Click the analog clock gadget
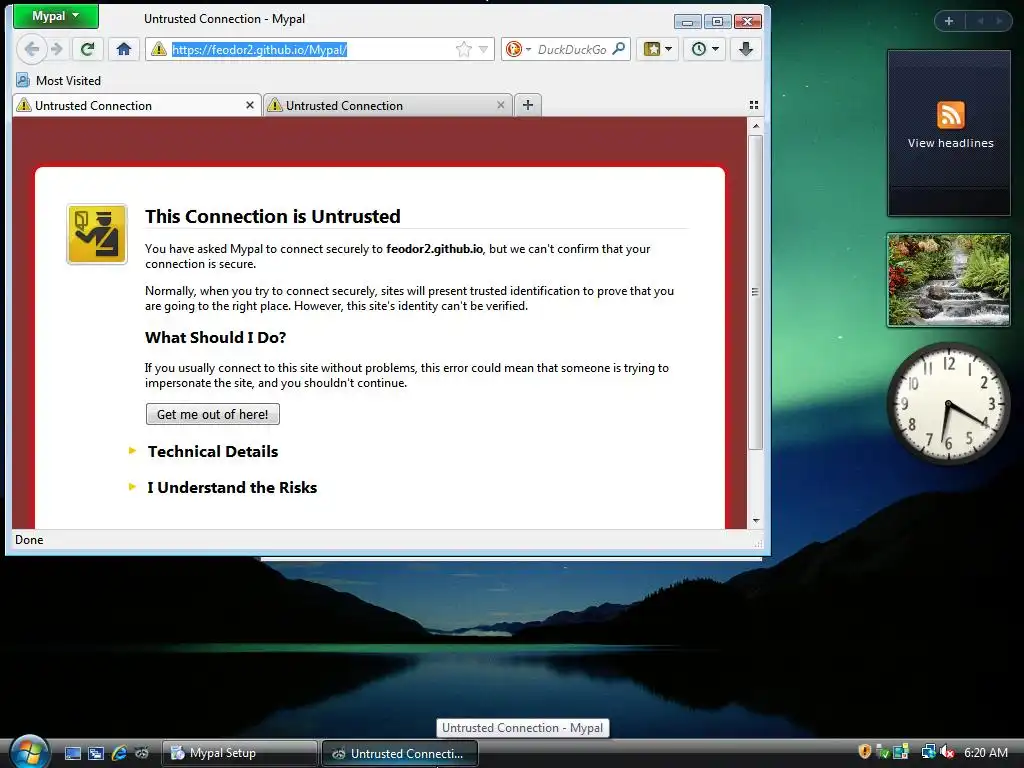Image resolution: width=1024 pixels, height=768 pixels. coord(948,404)
